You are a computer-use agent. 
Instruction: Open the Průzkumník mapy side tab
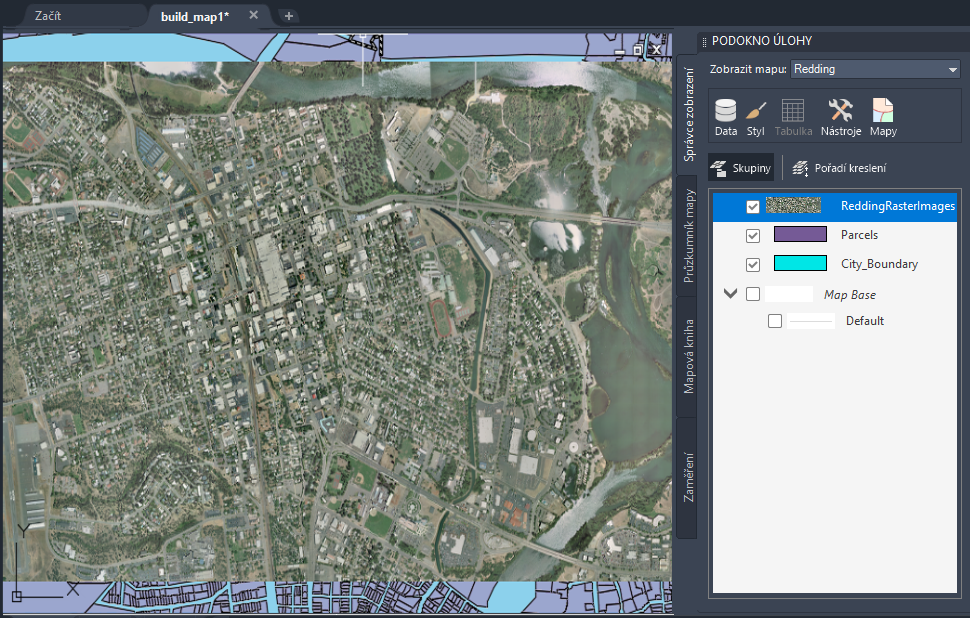click(x=688, y=236)
